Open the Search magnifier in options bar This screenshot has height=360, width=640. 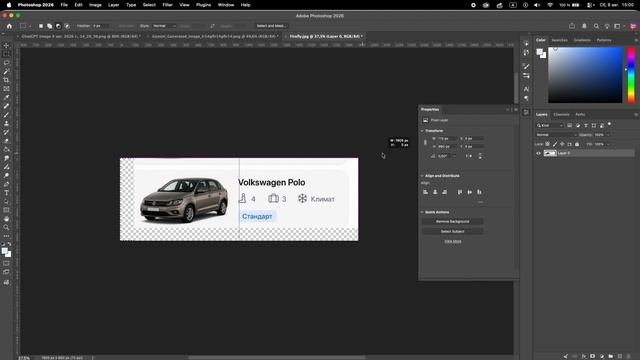point(596,26)
